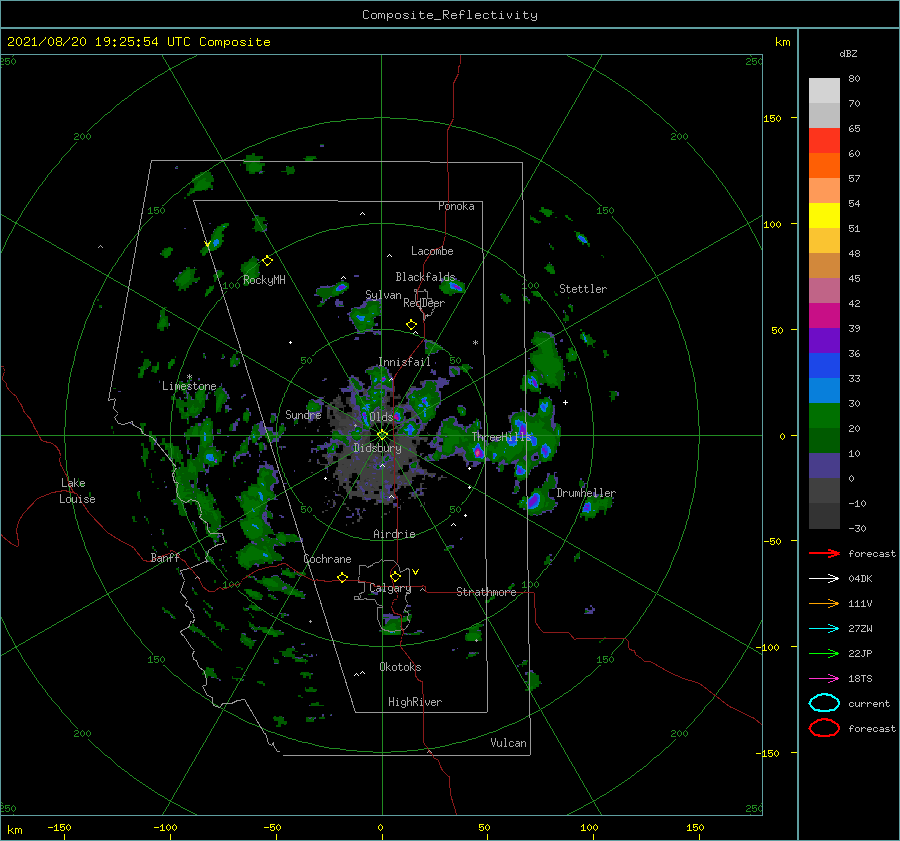Viewport: 900px width, 841px height.
Task: Click the -150 value on bottom axis
Action: [x=59, y=827]
